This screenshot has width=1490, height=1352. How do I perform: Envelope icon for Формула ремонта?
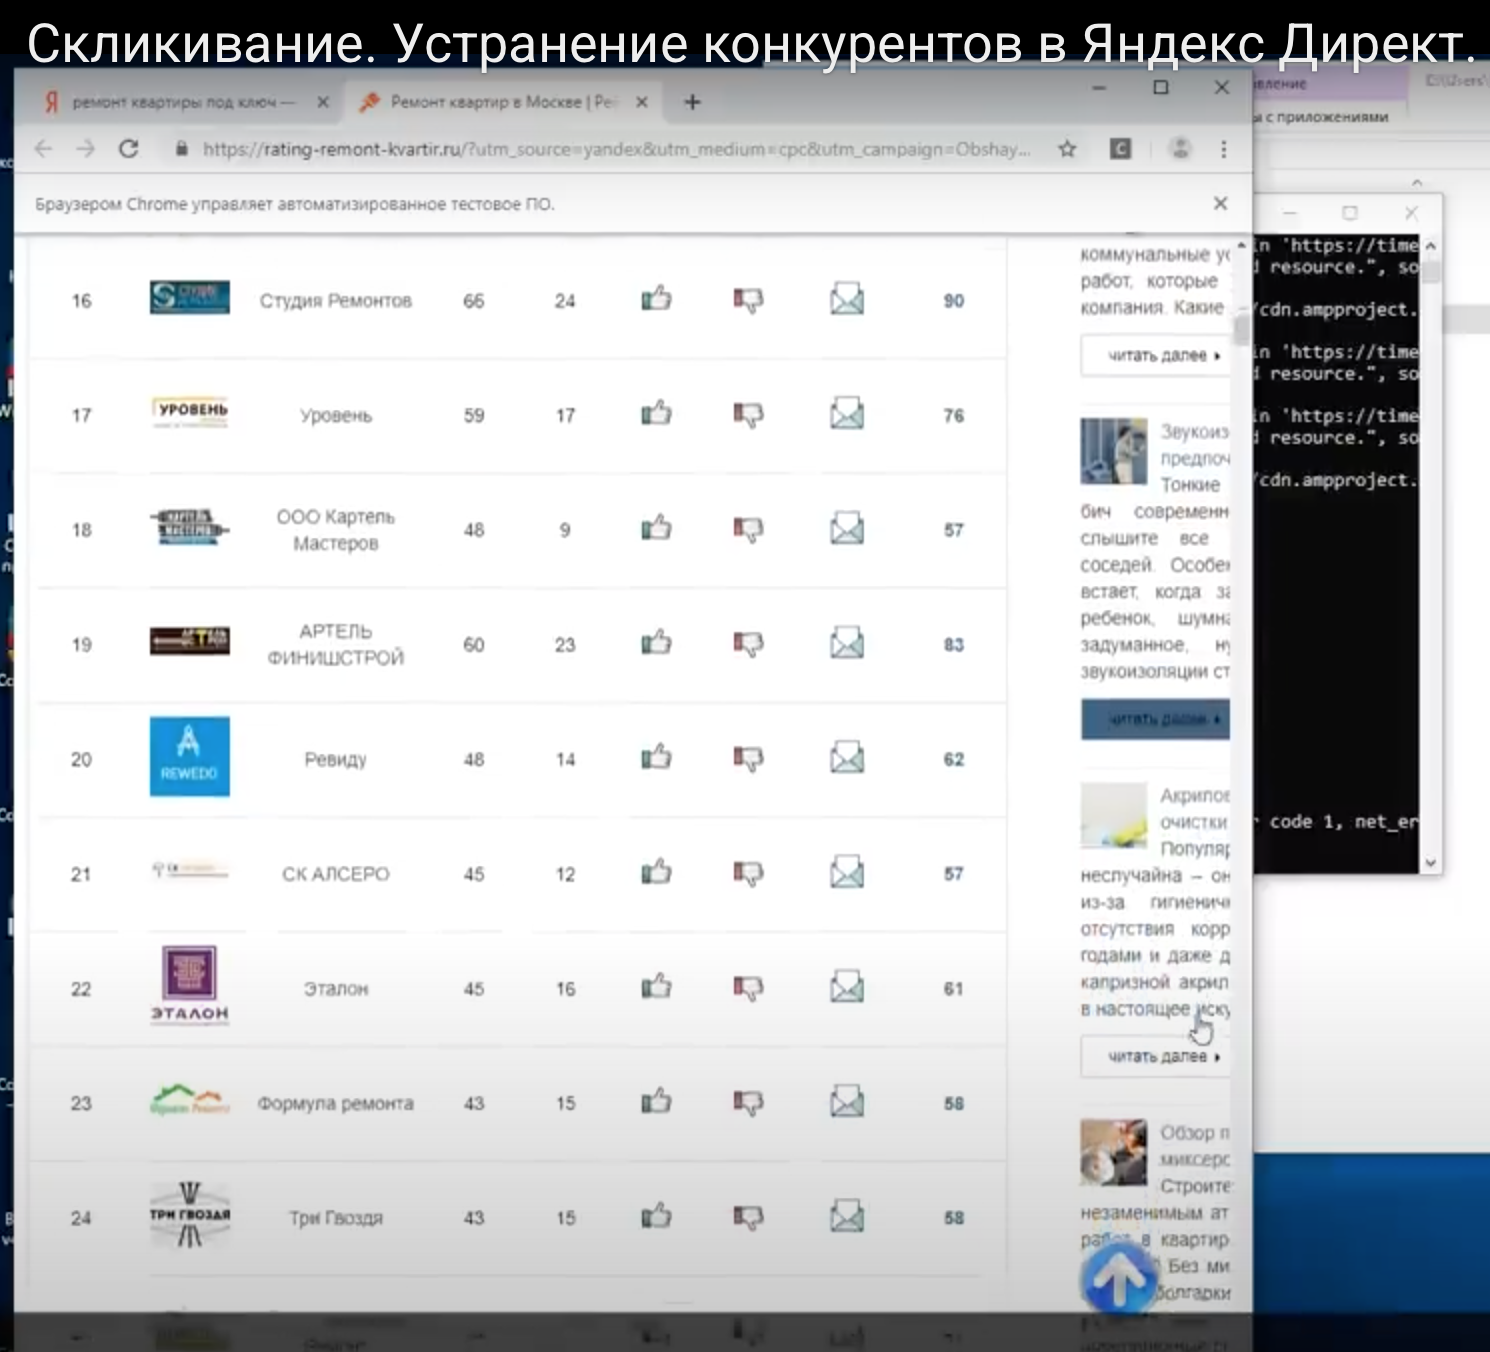[x=847, y=1103]
